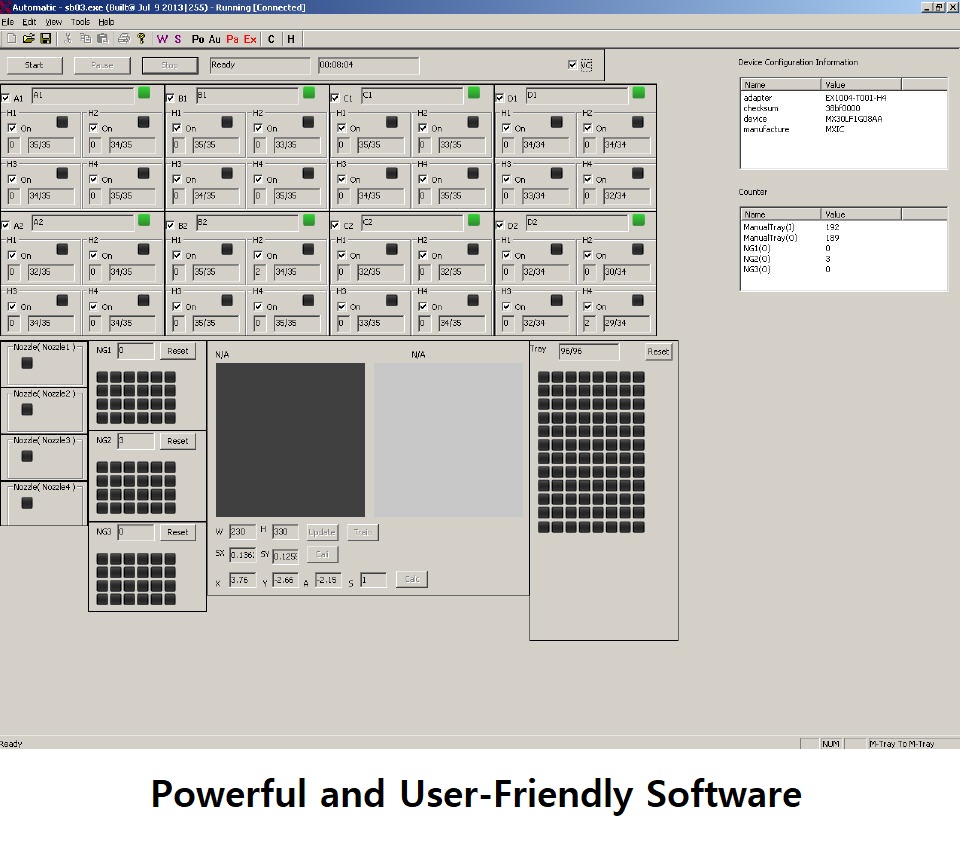Click the red Pa toolbar icon
Viewport: 960px width, 858px height.
point(232,39)
